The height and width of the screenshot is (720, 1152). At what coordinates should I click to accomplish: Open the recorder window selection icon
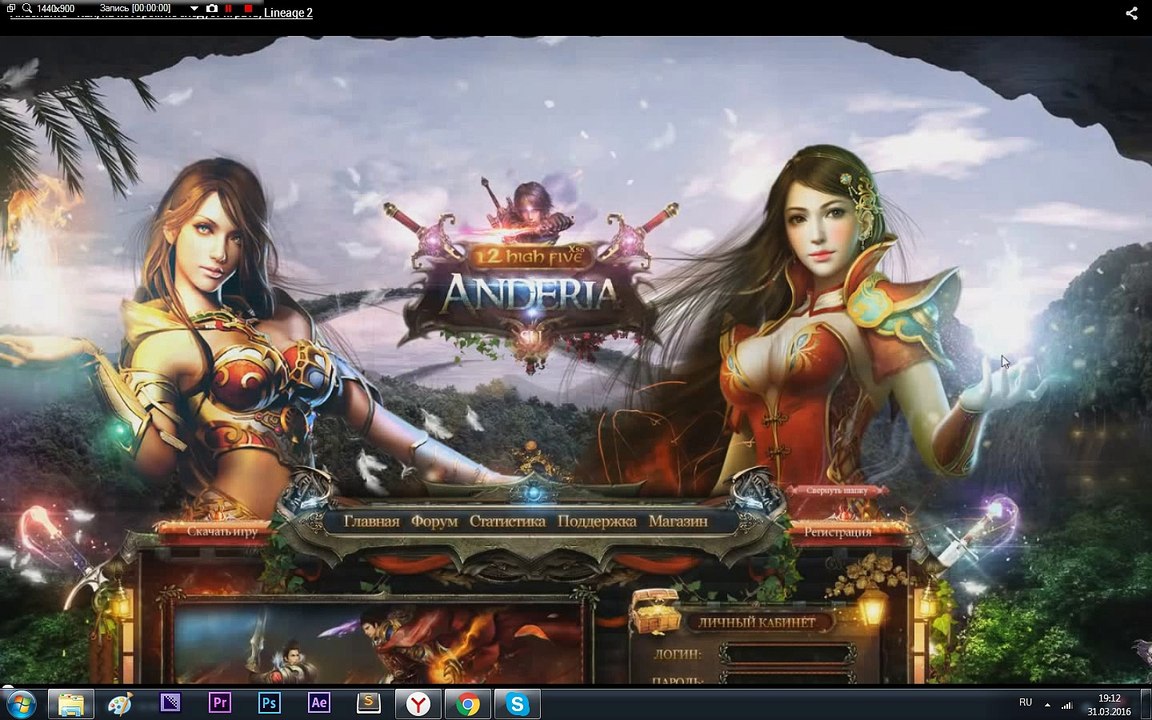[10, 8]
